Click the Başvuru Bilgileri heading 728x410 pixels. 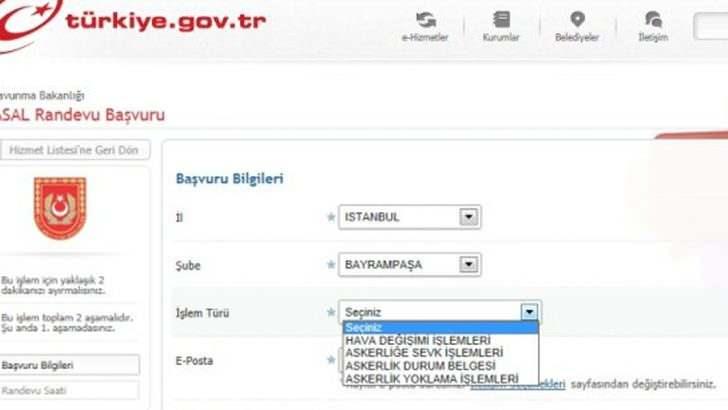[x=229, y=179]
